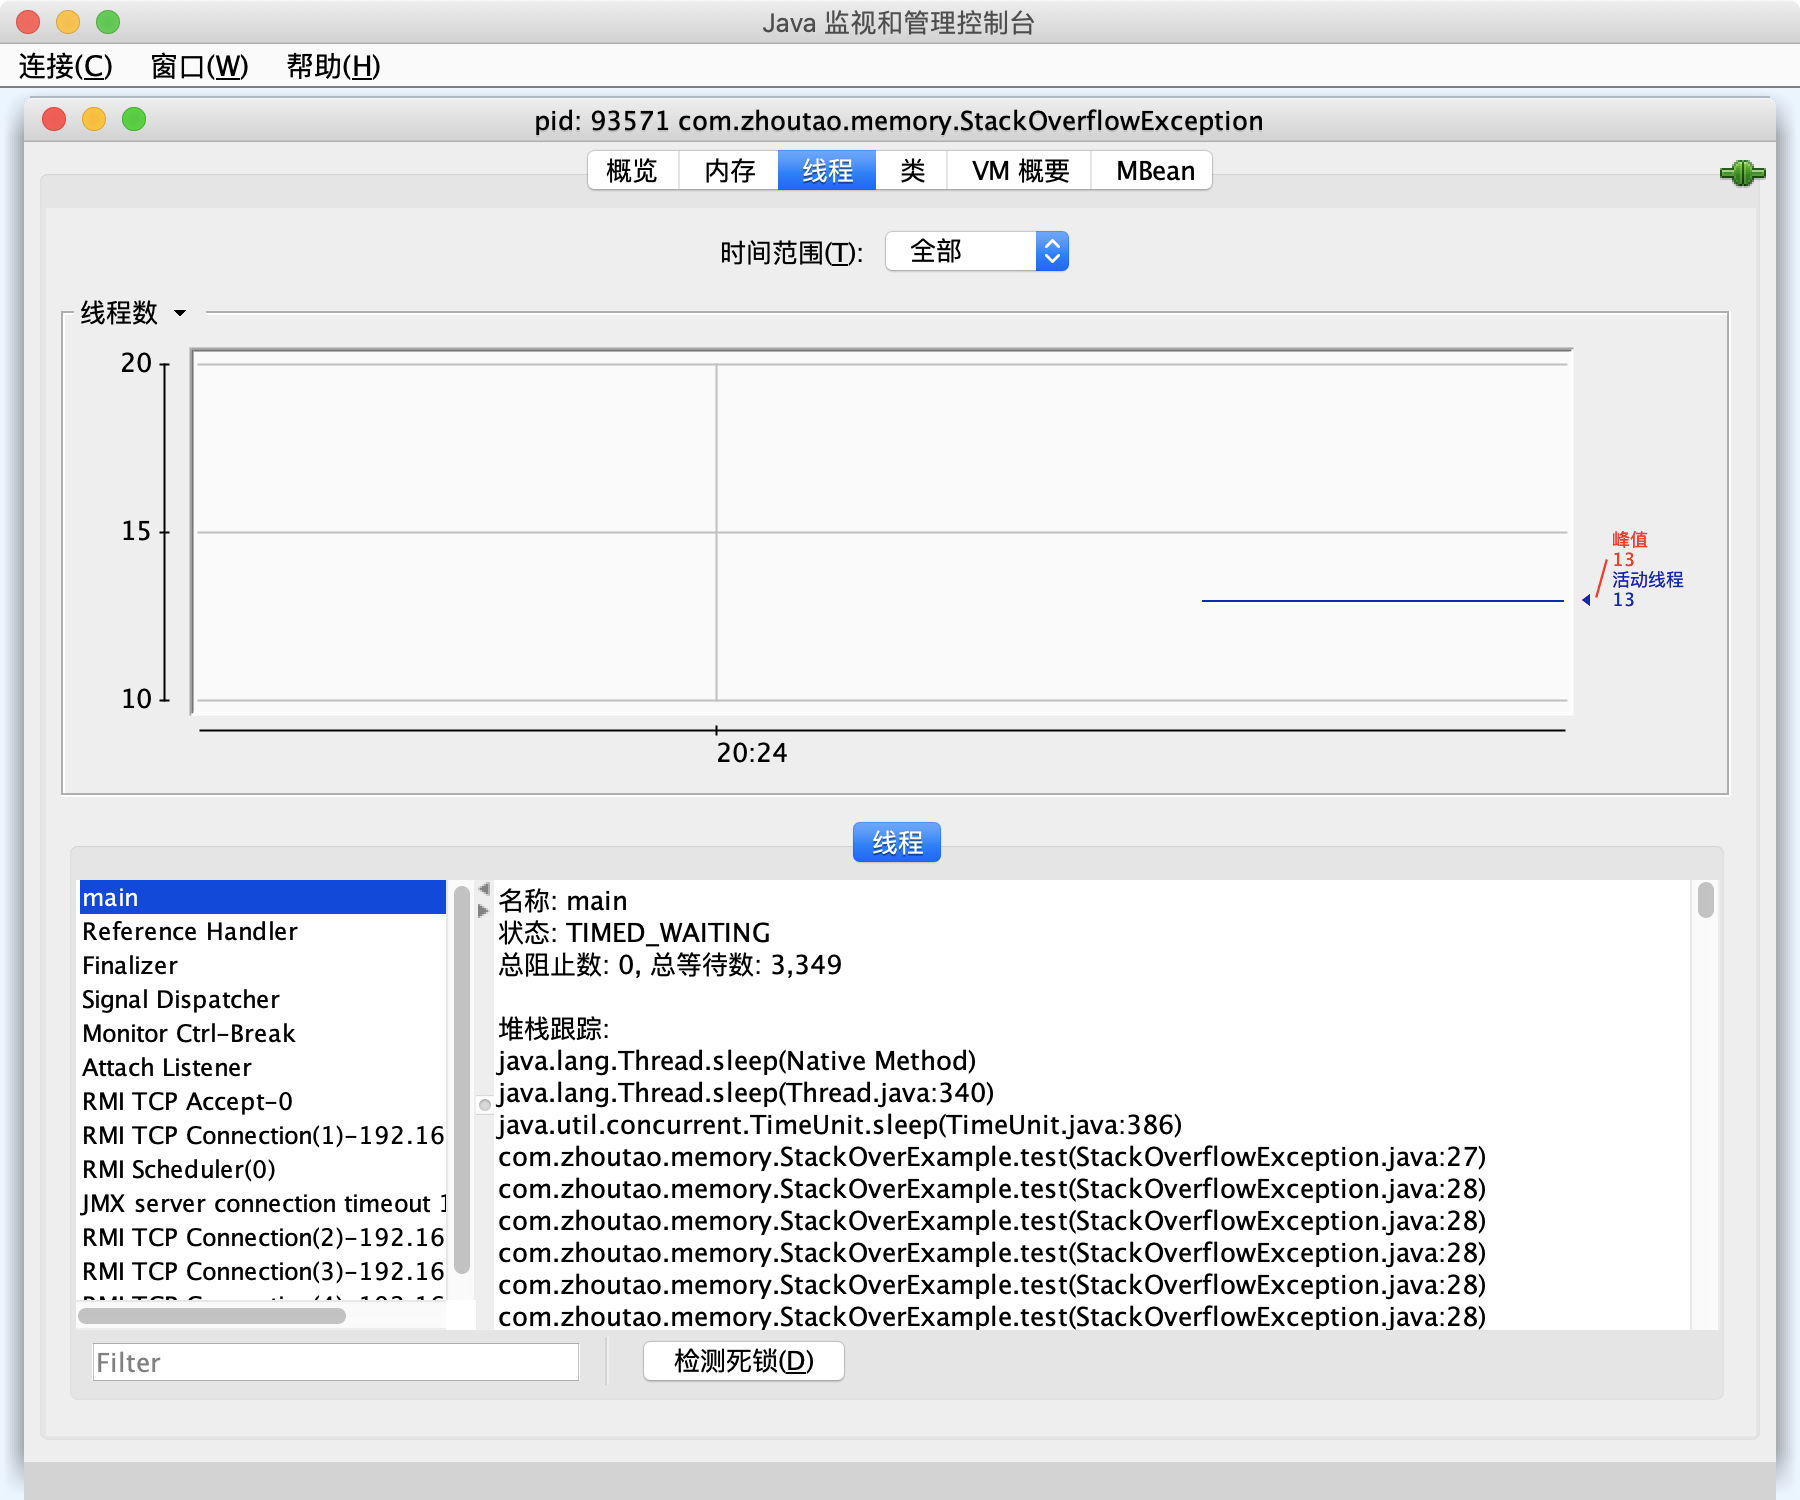This screenshot has height=1500, width=1800.
Task: Click the 堆栈跟踪 heading text
Action: pos(554,1028)
